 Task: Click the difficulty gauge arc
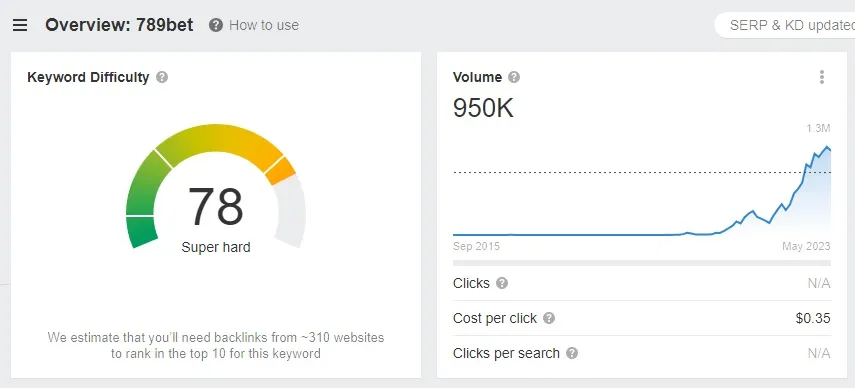216,185
